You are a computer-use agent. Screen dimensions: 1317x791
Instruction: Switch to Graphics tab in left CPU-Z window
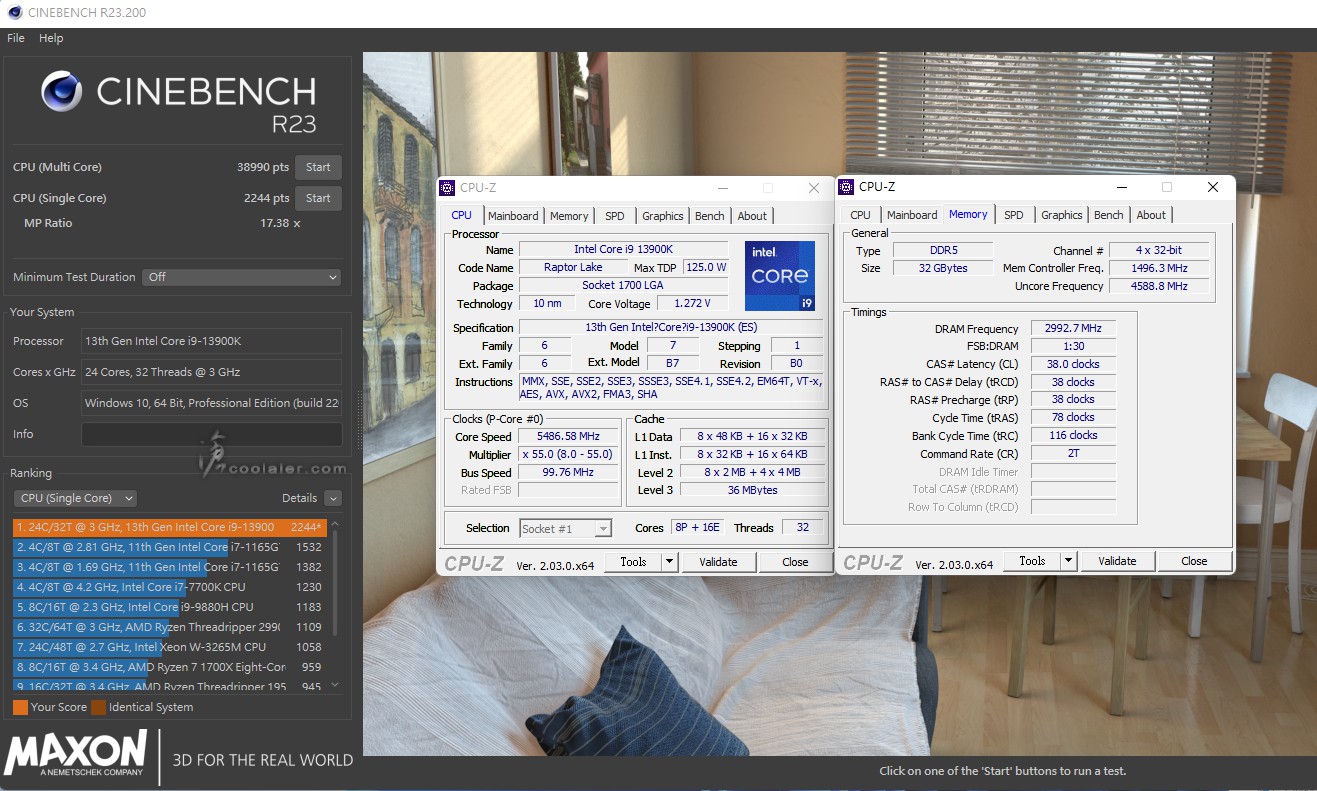click(663, 216)
